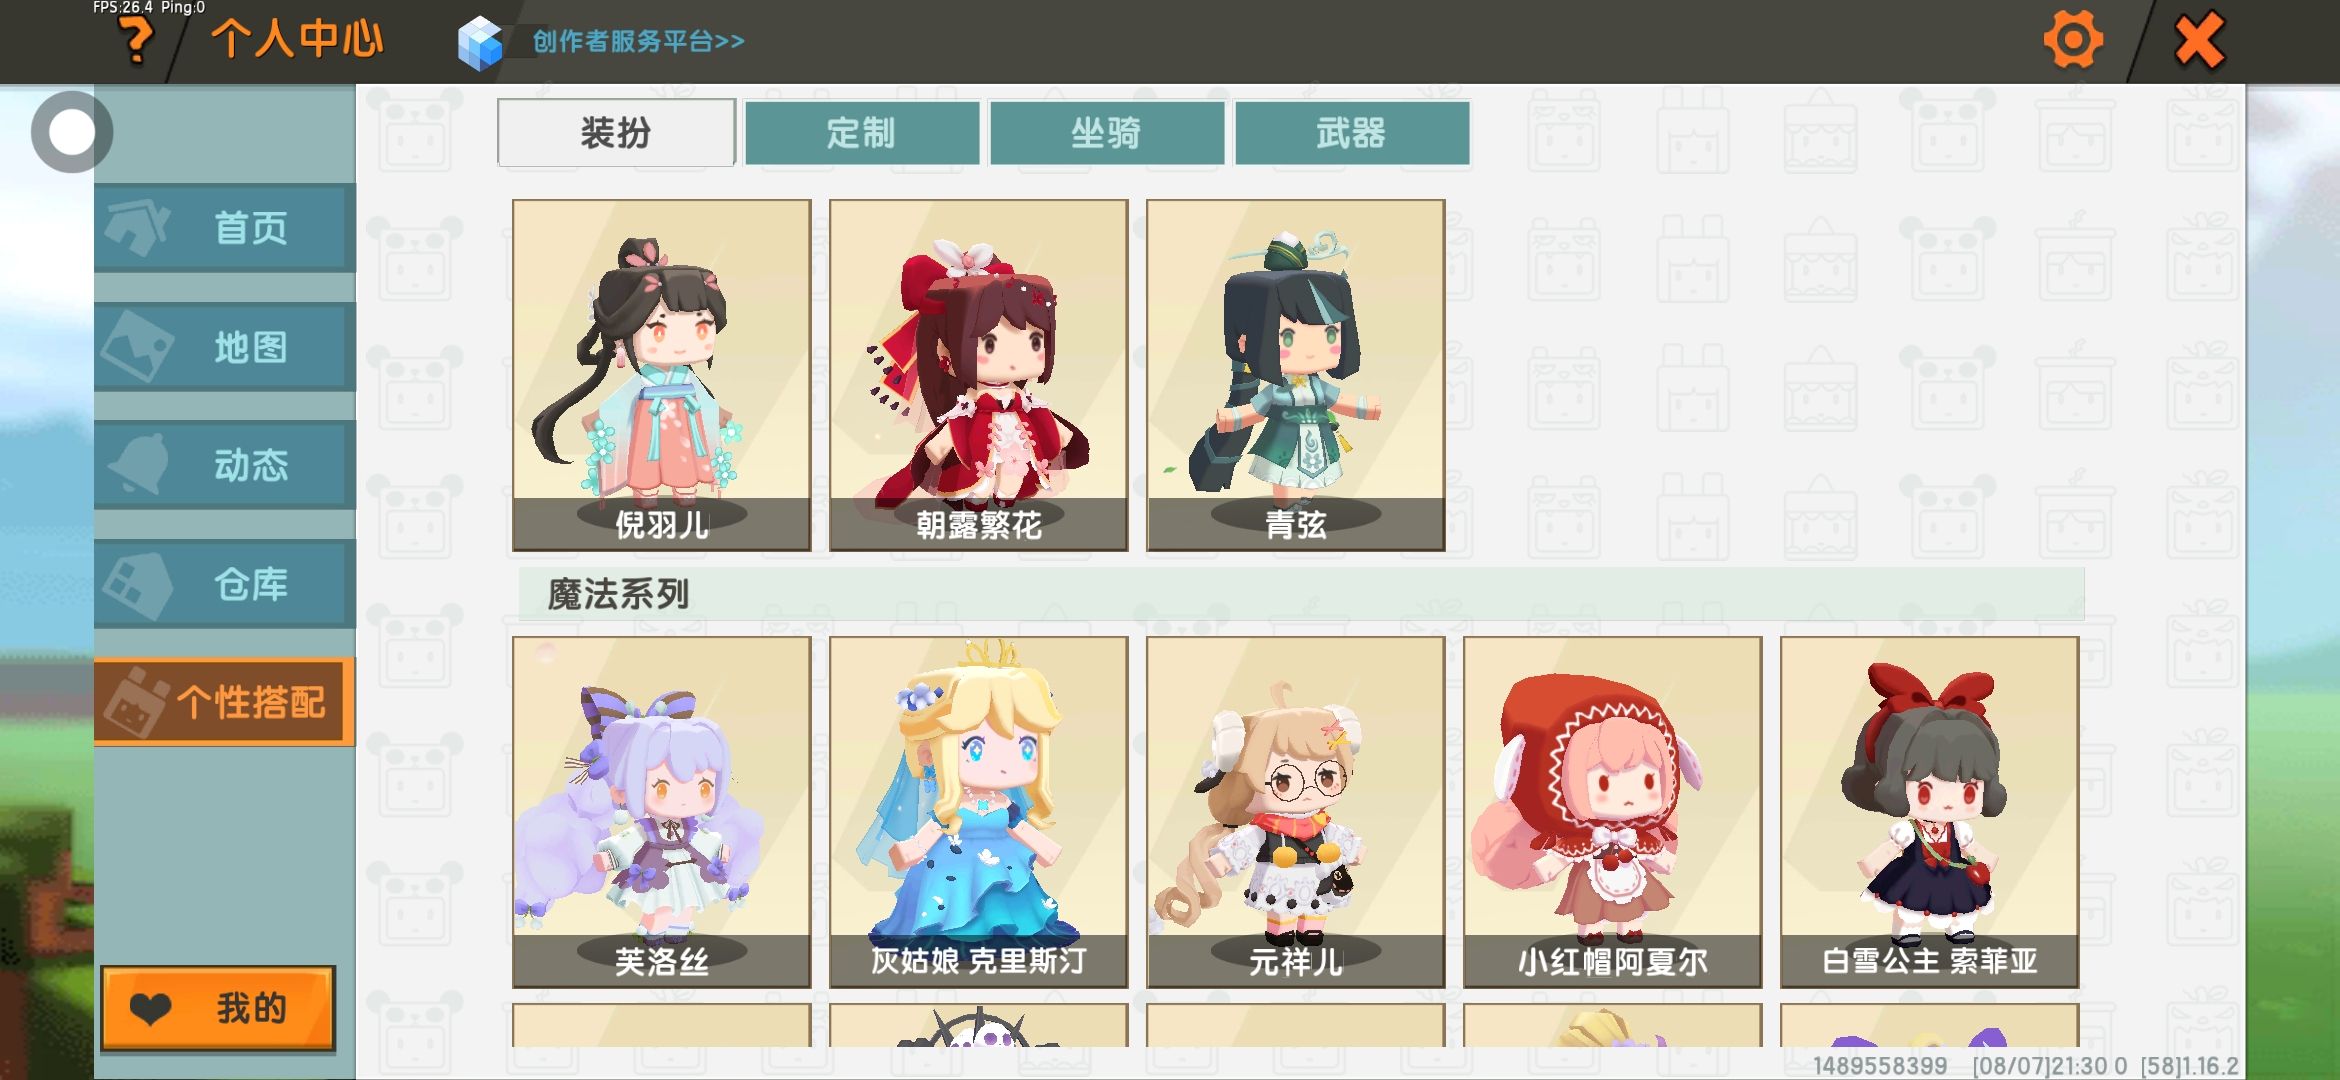Open the help question mark icon
Image resolution: width=2340 pixels, height=1080 pixels.
(137, 42)
